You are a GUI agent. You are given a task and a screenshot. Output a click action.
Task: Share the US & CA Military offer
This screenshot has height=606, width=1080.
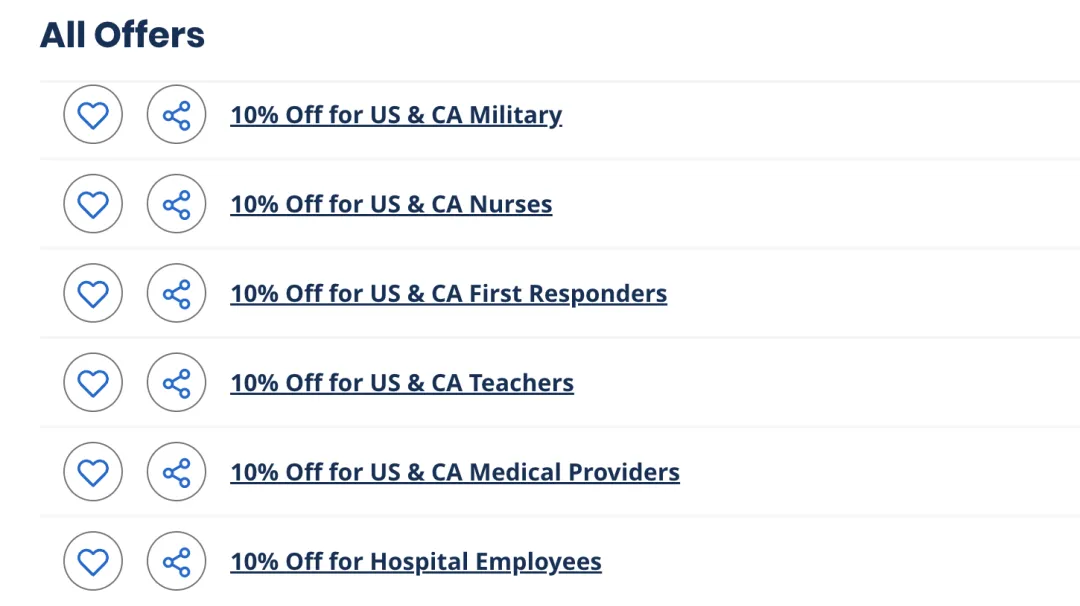(x=176, y=115)
